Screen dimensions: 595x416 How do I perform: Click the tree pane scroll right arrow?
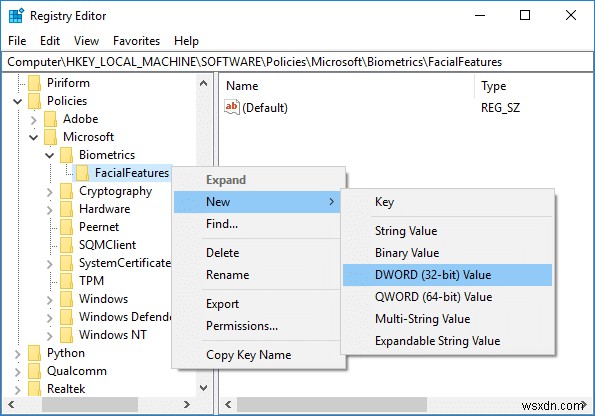[187, 405]
